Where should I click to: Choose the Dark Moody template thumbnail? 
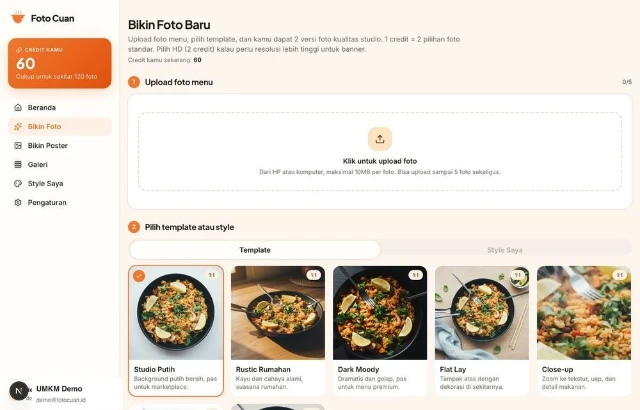380,312
